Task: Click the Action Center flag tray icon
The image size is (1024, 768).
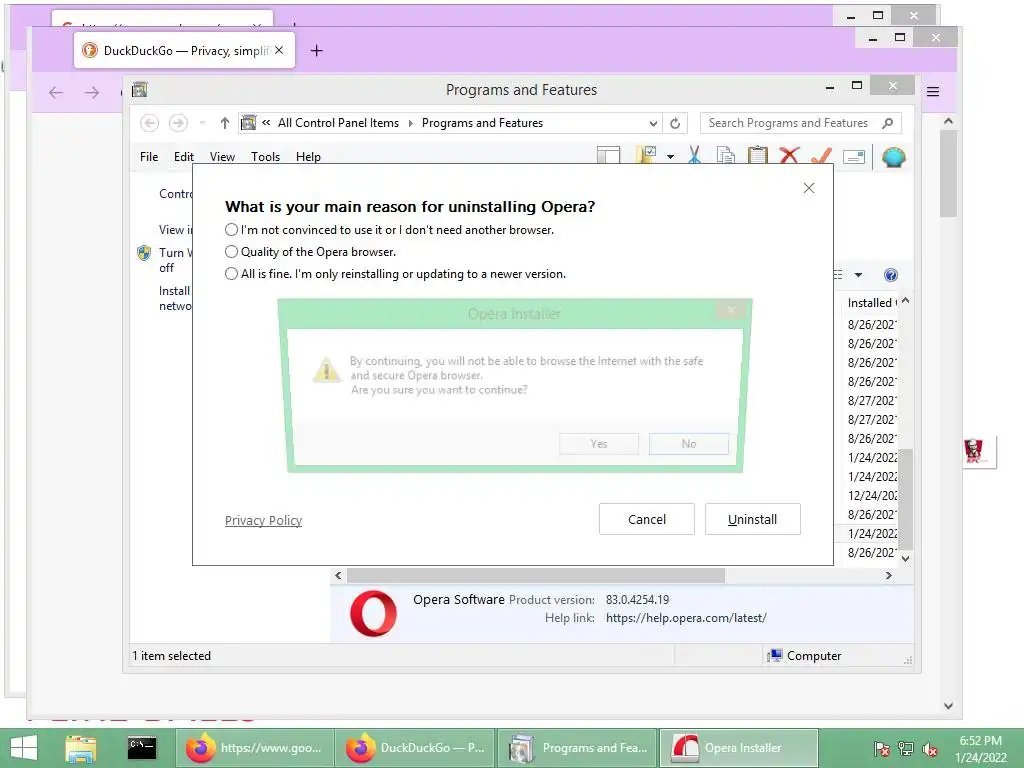Action: pos(881,749)
